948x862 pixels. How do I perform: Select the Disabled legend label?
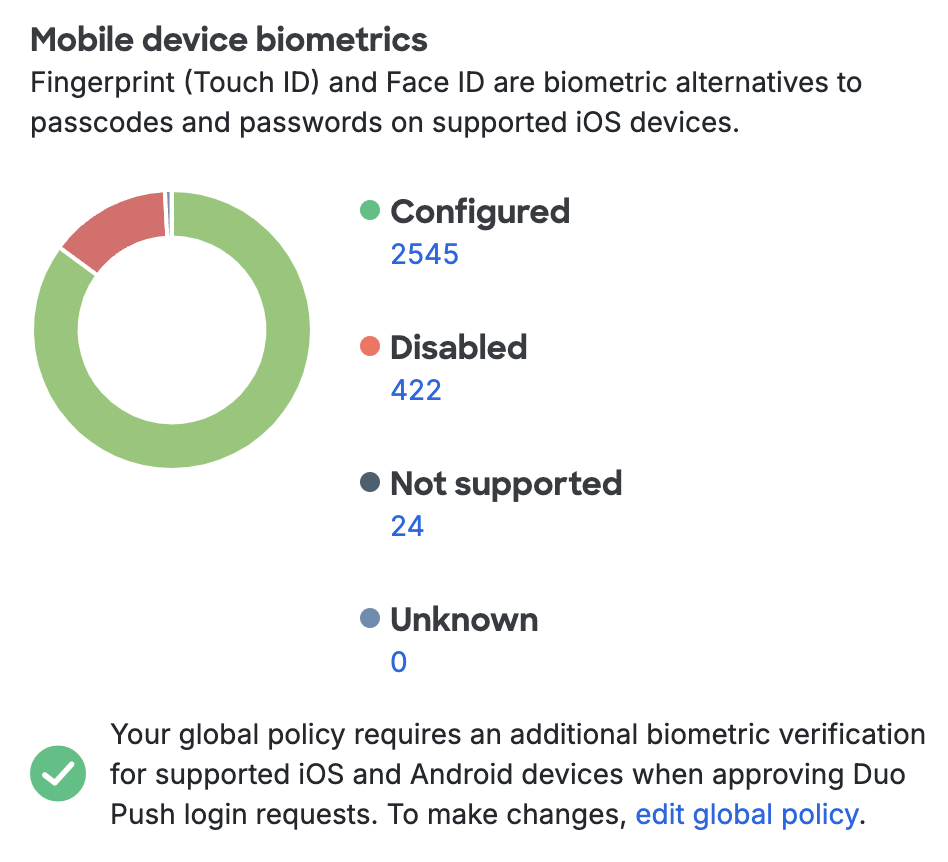coord(458,347)
